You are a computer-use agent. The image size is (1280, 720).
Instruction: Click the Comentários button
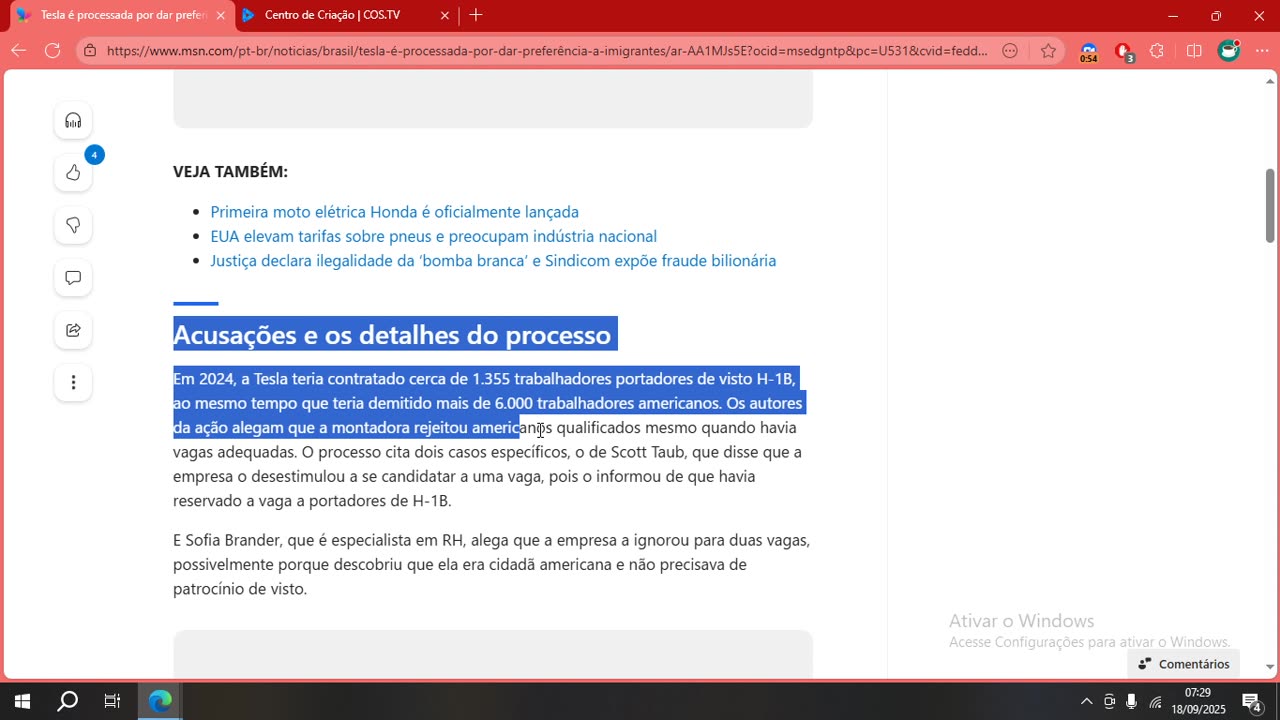(x=1183, y=664)
